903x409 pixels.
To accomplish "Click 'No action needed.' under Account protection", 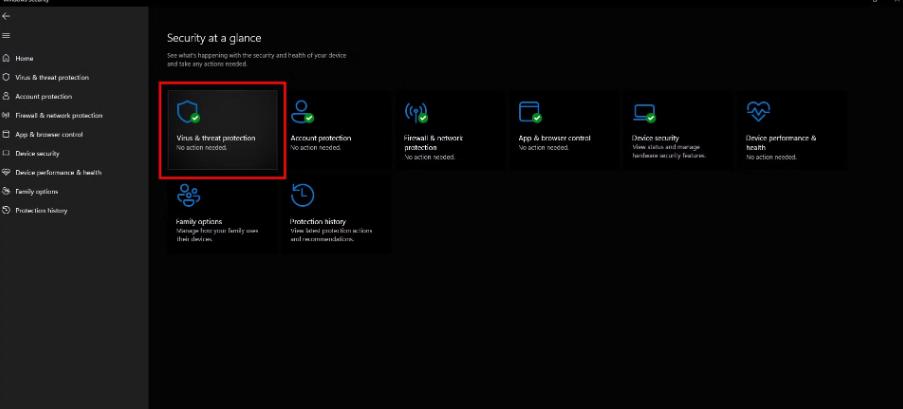I will (316, 147).
